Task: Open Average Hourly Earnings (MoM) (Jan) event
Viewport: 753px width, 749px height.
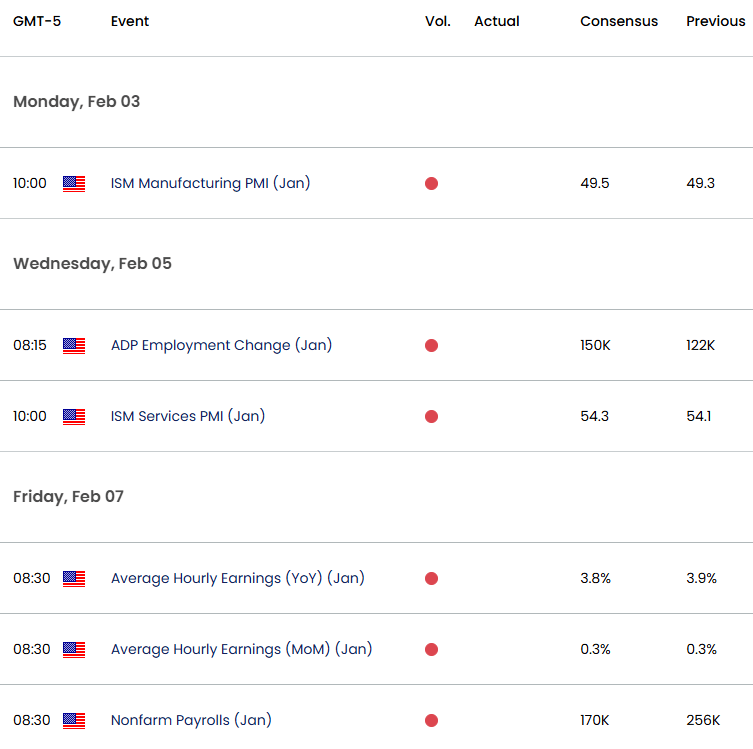Action: (241, 650)
